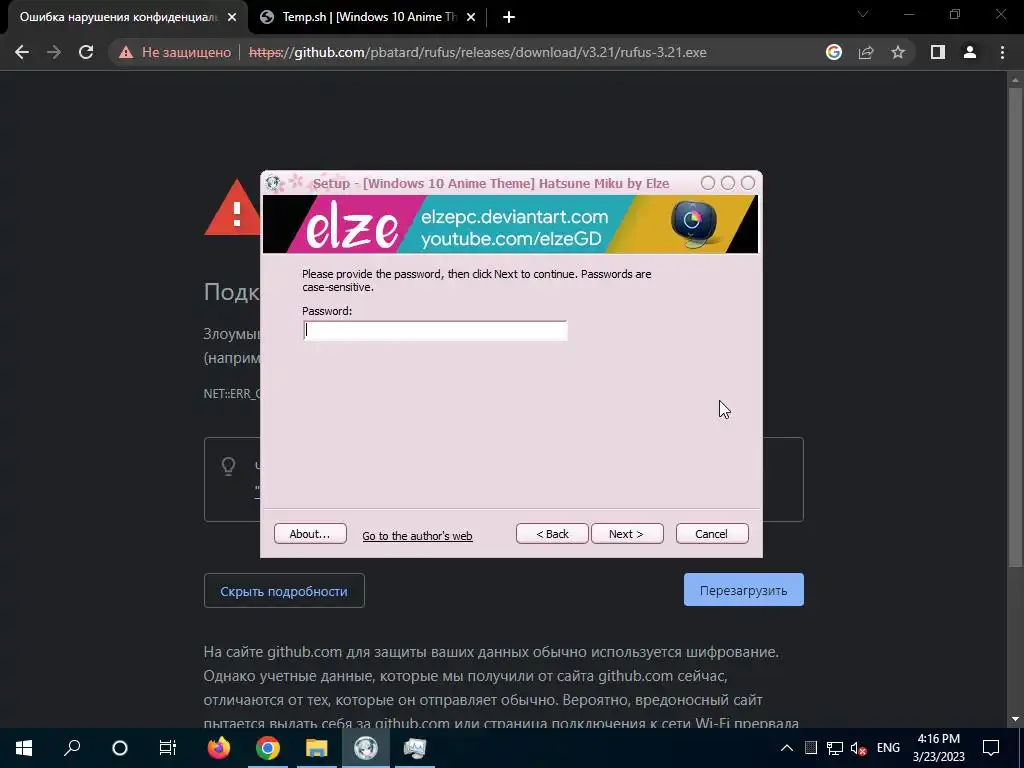Bookmark this page with the star icon
Viewport: 1024px width, 768px height.
[898, 52]
